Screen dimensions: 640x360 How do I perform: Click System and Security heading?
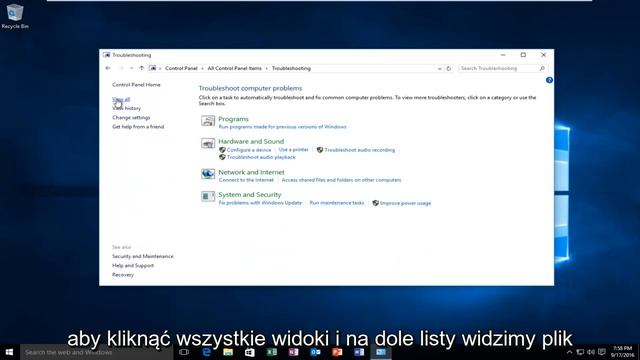250,195
